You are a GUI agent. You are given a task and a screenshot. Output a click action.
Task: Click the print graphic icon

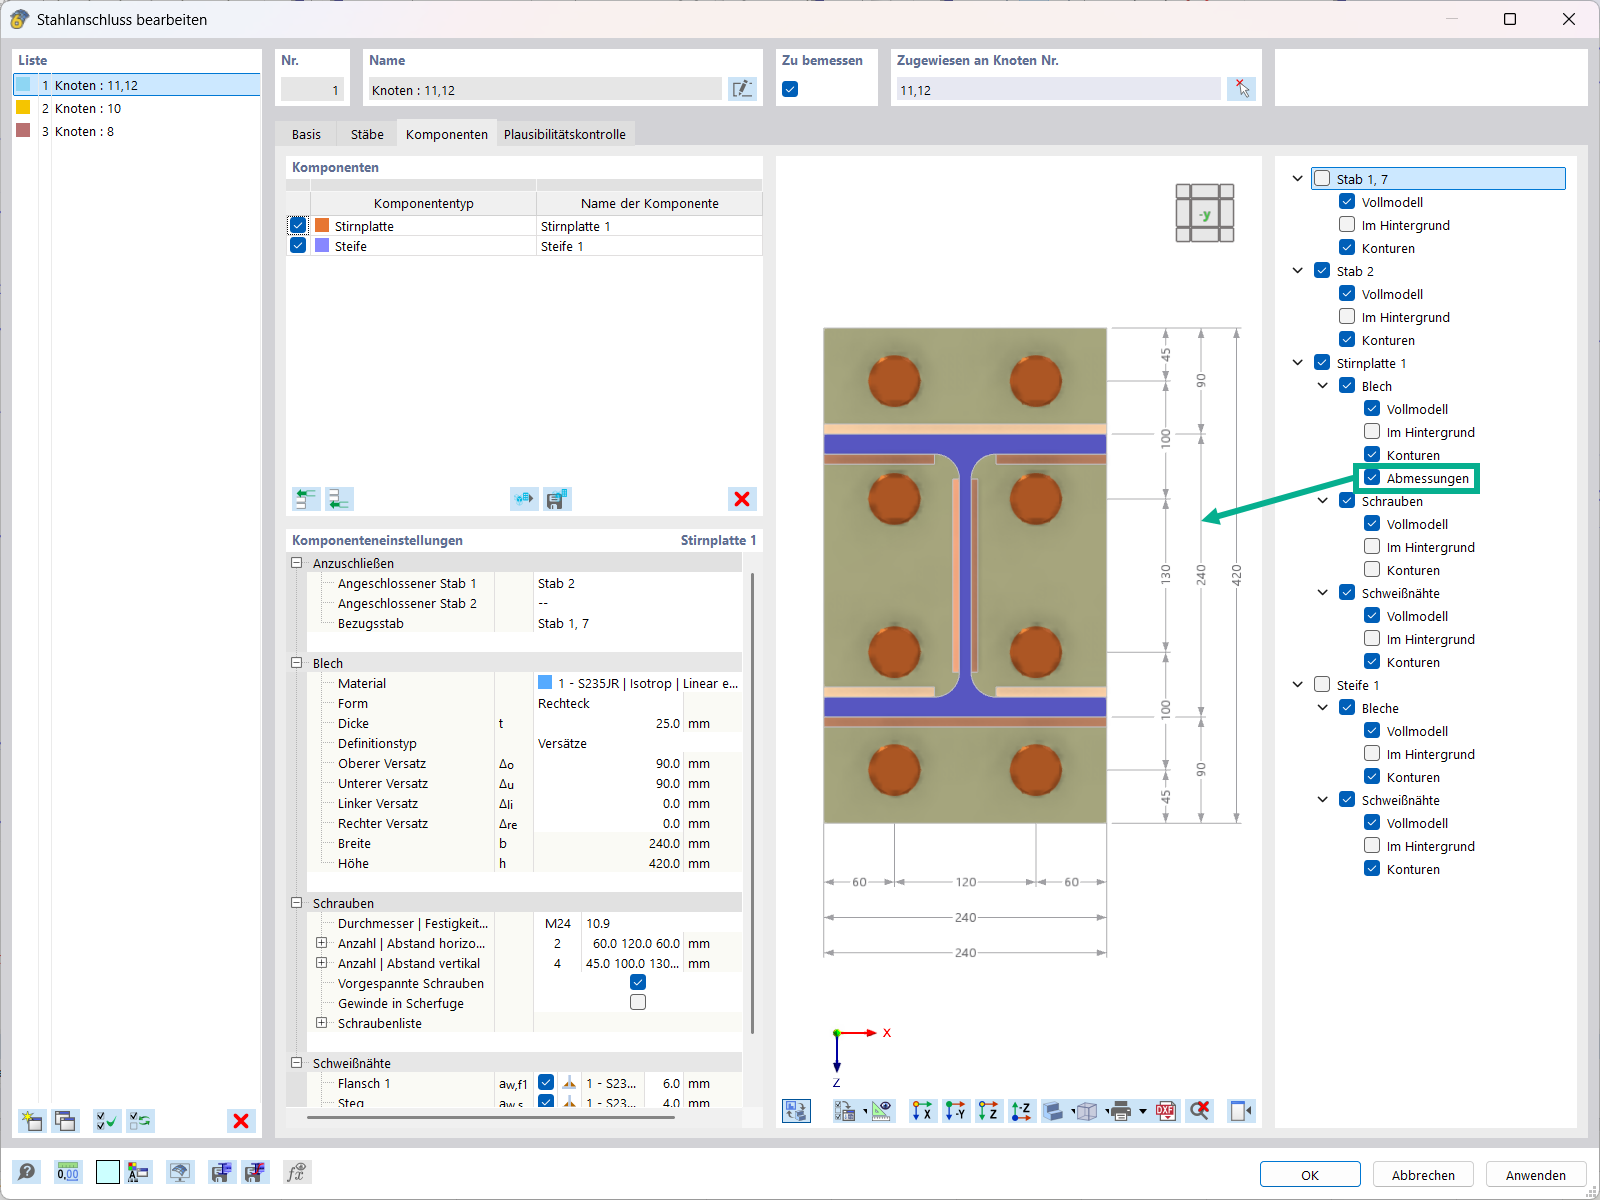1121,1111
